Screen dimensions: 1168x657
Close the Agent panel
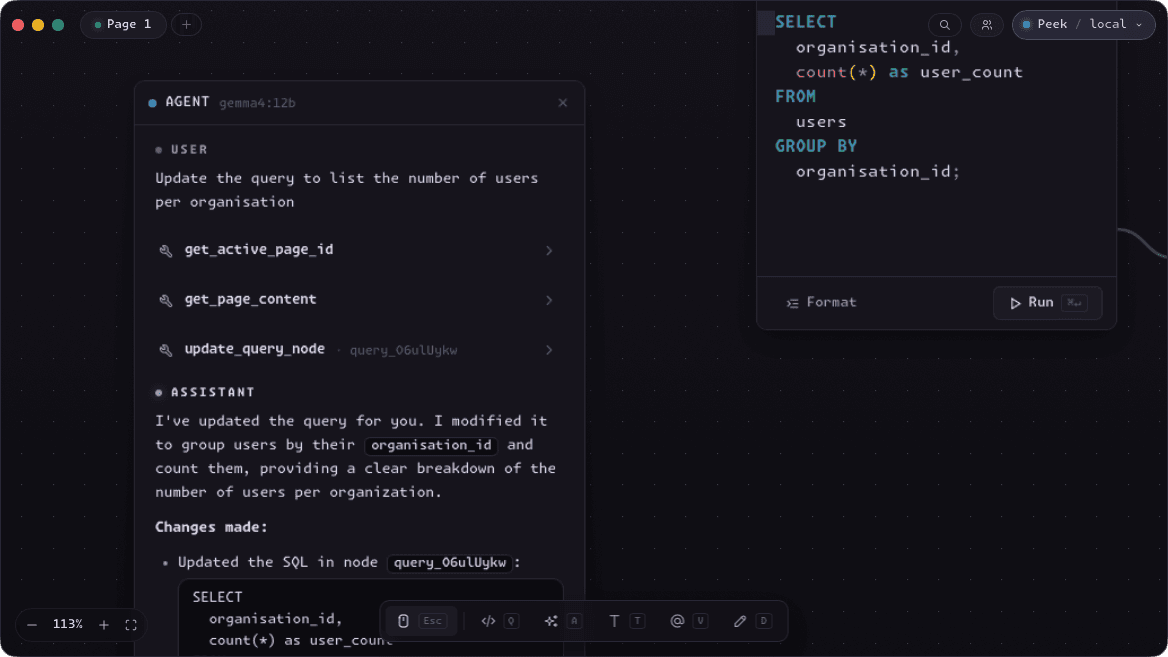562,103
